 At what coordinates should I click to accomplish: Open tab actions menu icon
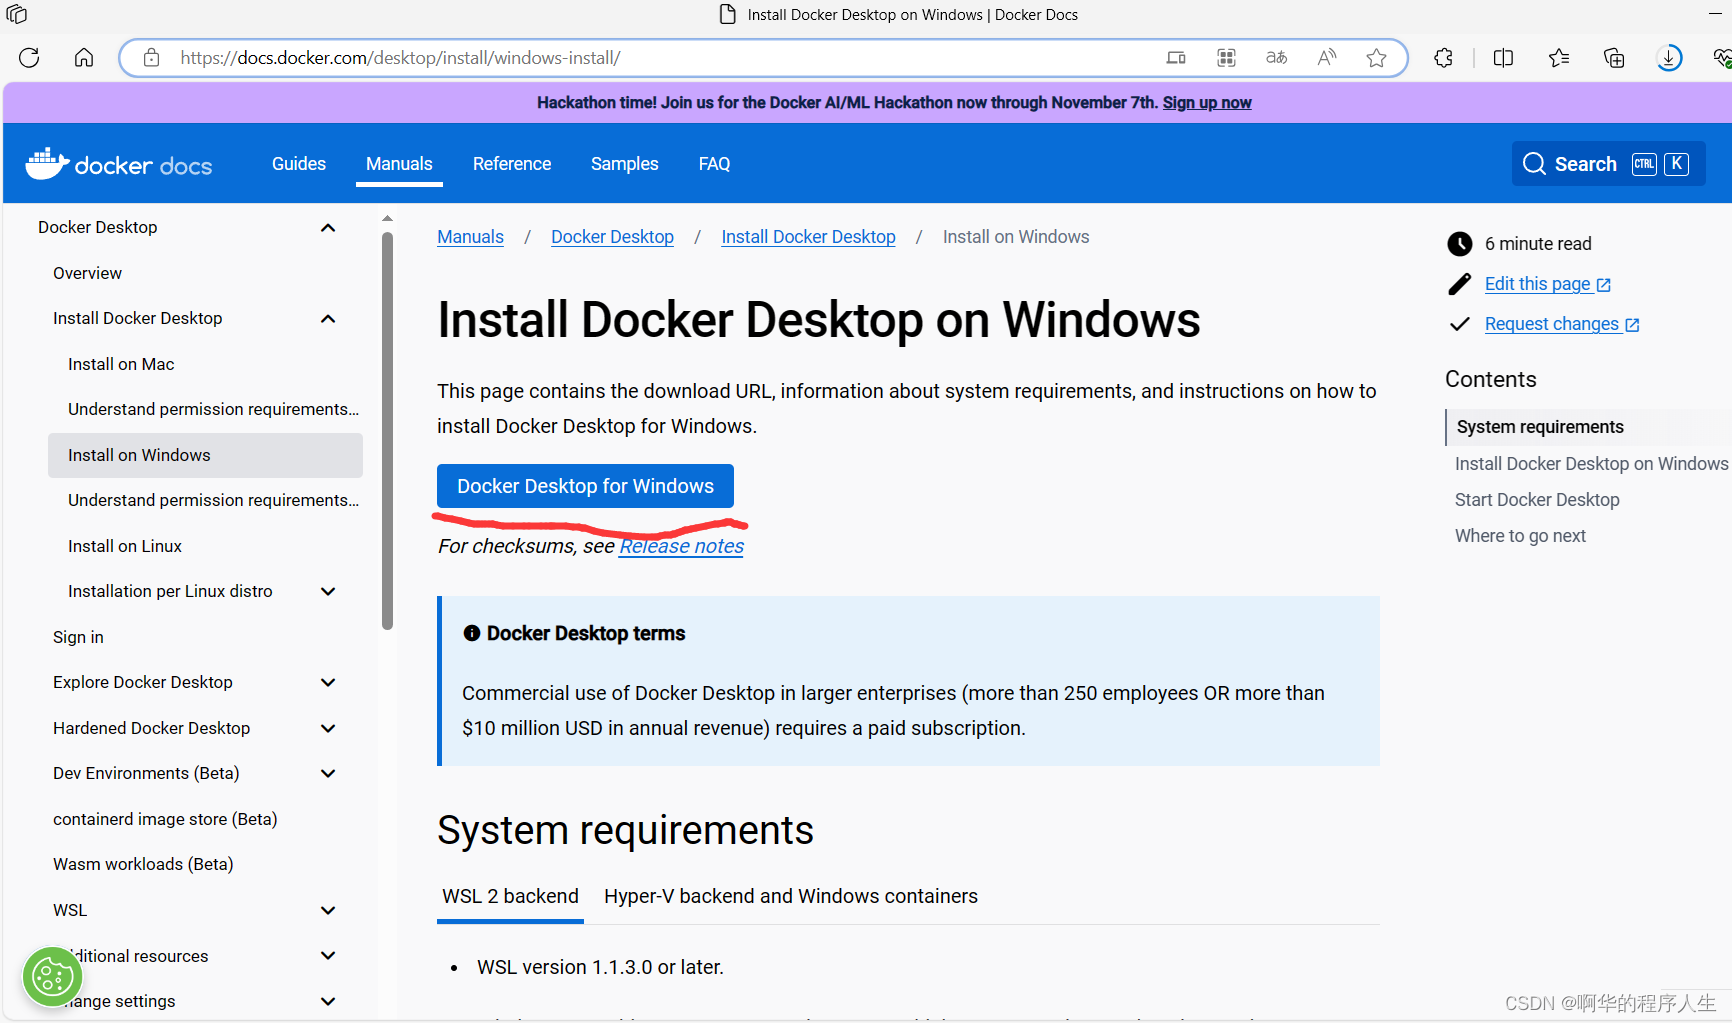pyautogui.click(x=16, y=14)
